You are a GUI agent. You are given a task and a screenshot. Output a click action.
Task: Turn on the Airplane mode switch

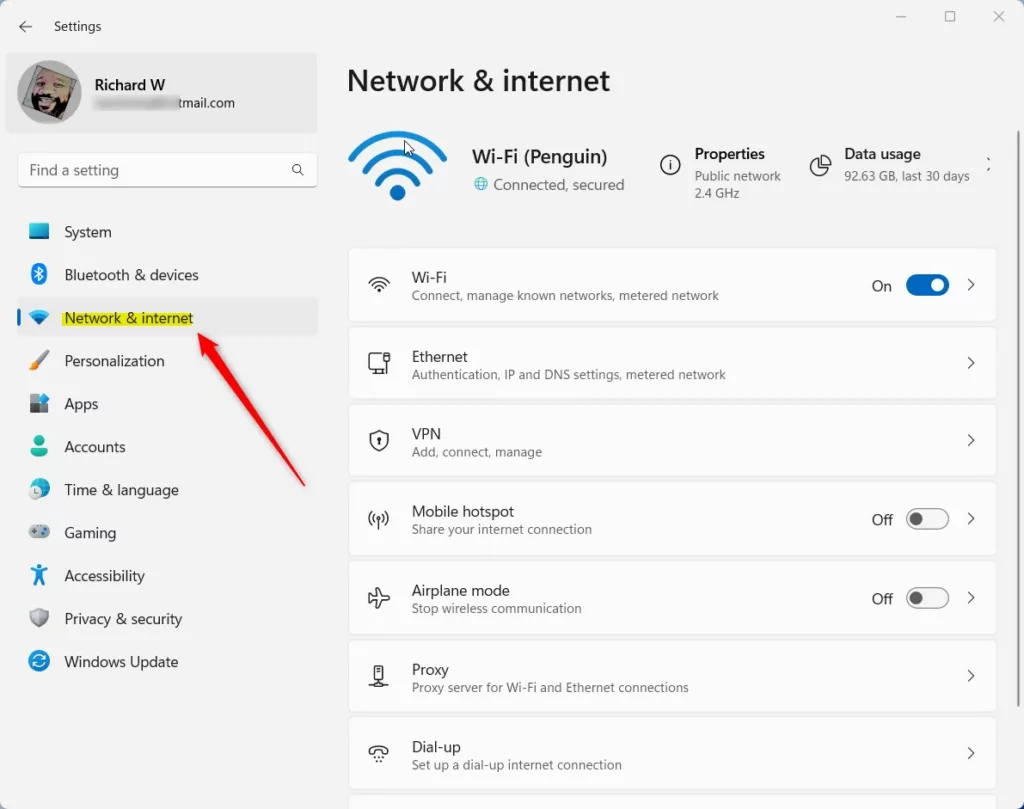[x=927, y=598]
